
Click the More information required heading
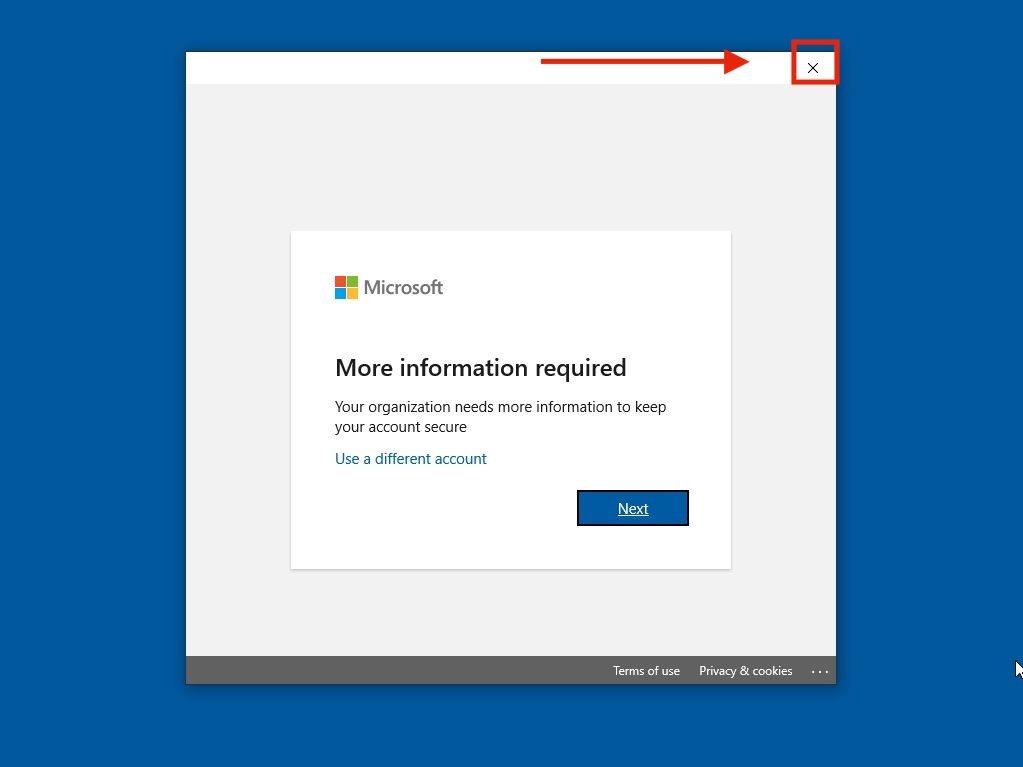(480, 368)
